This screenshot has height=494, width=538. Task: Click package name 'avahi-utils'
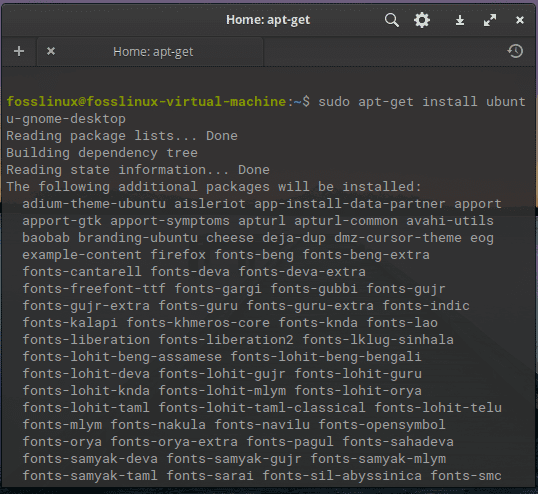point(449,221)
